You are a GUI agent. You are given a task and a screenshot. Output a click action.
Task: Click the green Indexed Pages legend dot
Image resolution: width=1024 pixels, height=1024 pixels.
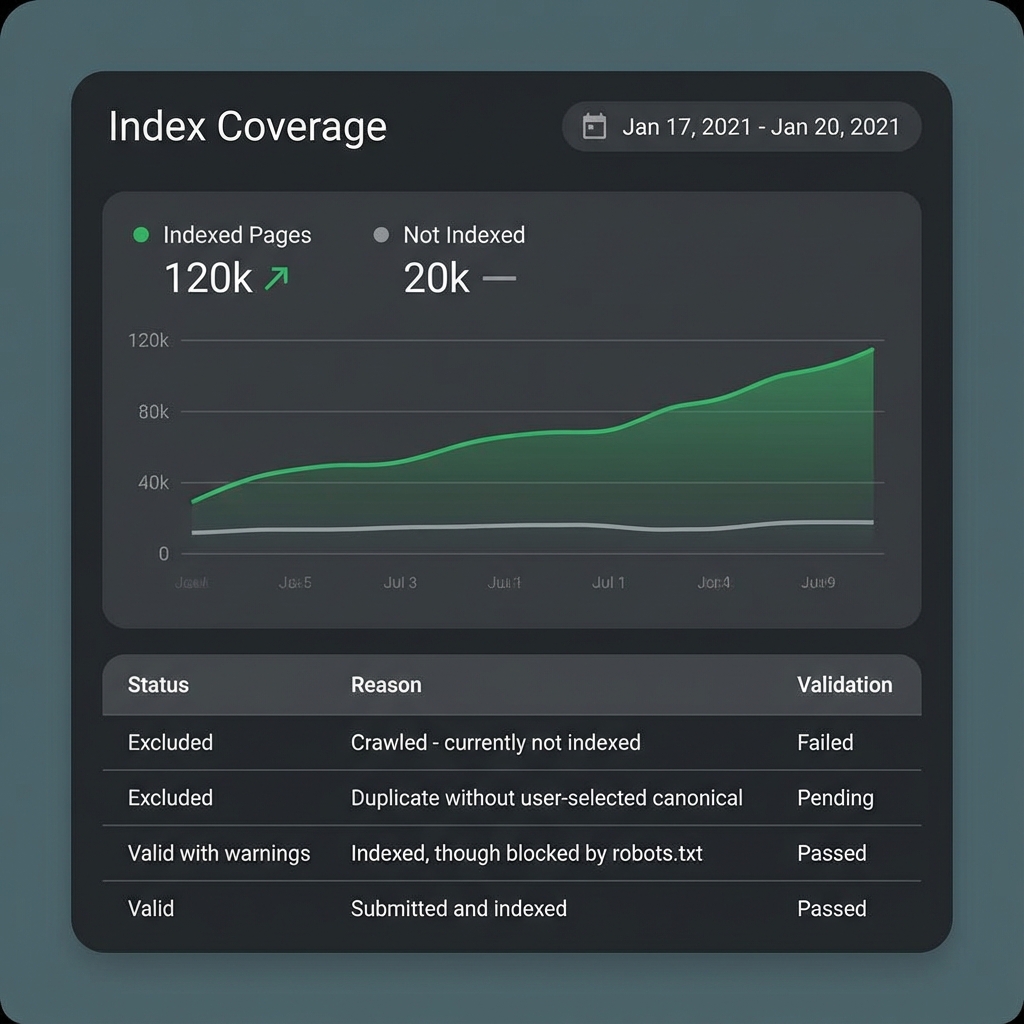pyautogui.click(x=141, y=234)
